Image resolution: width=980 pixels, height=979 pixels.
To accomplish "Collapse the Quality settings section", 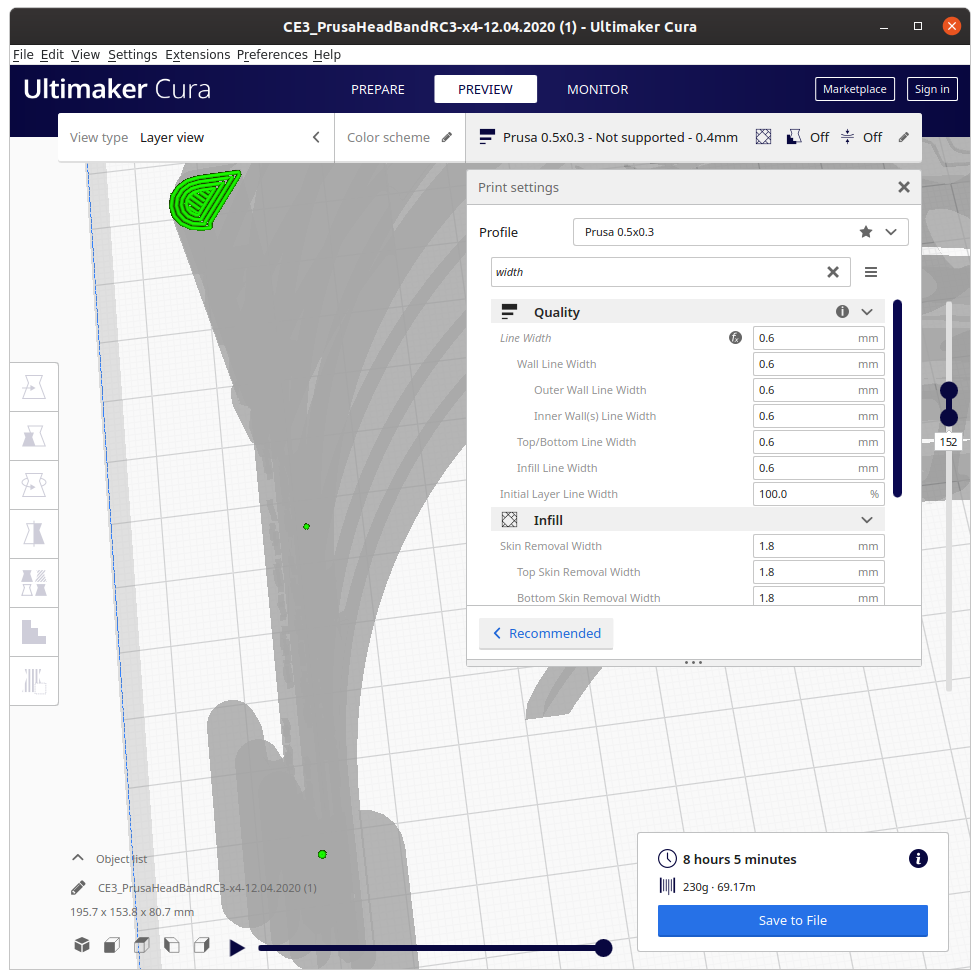I will point(868,311).
